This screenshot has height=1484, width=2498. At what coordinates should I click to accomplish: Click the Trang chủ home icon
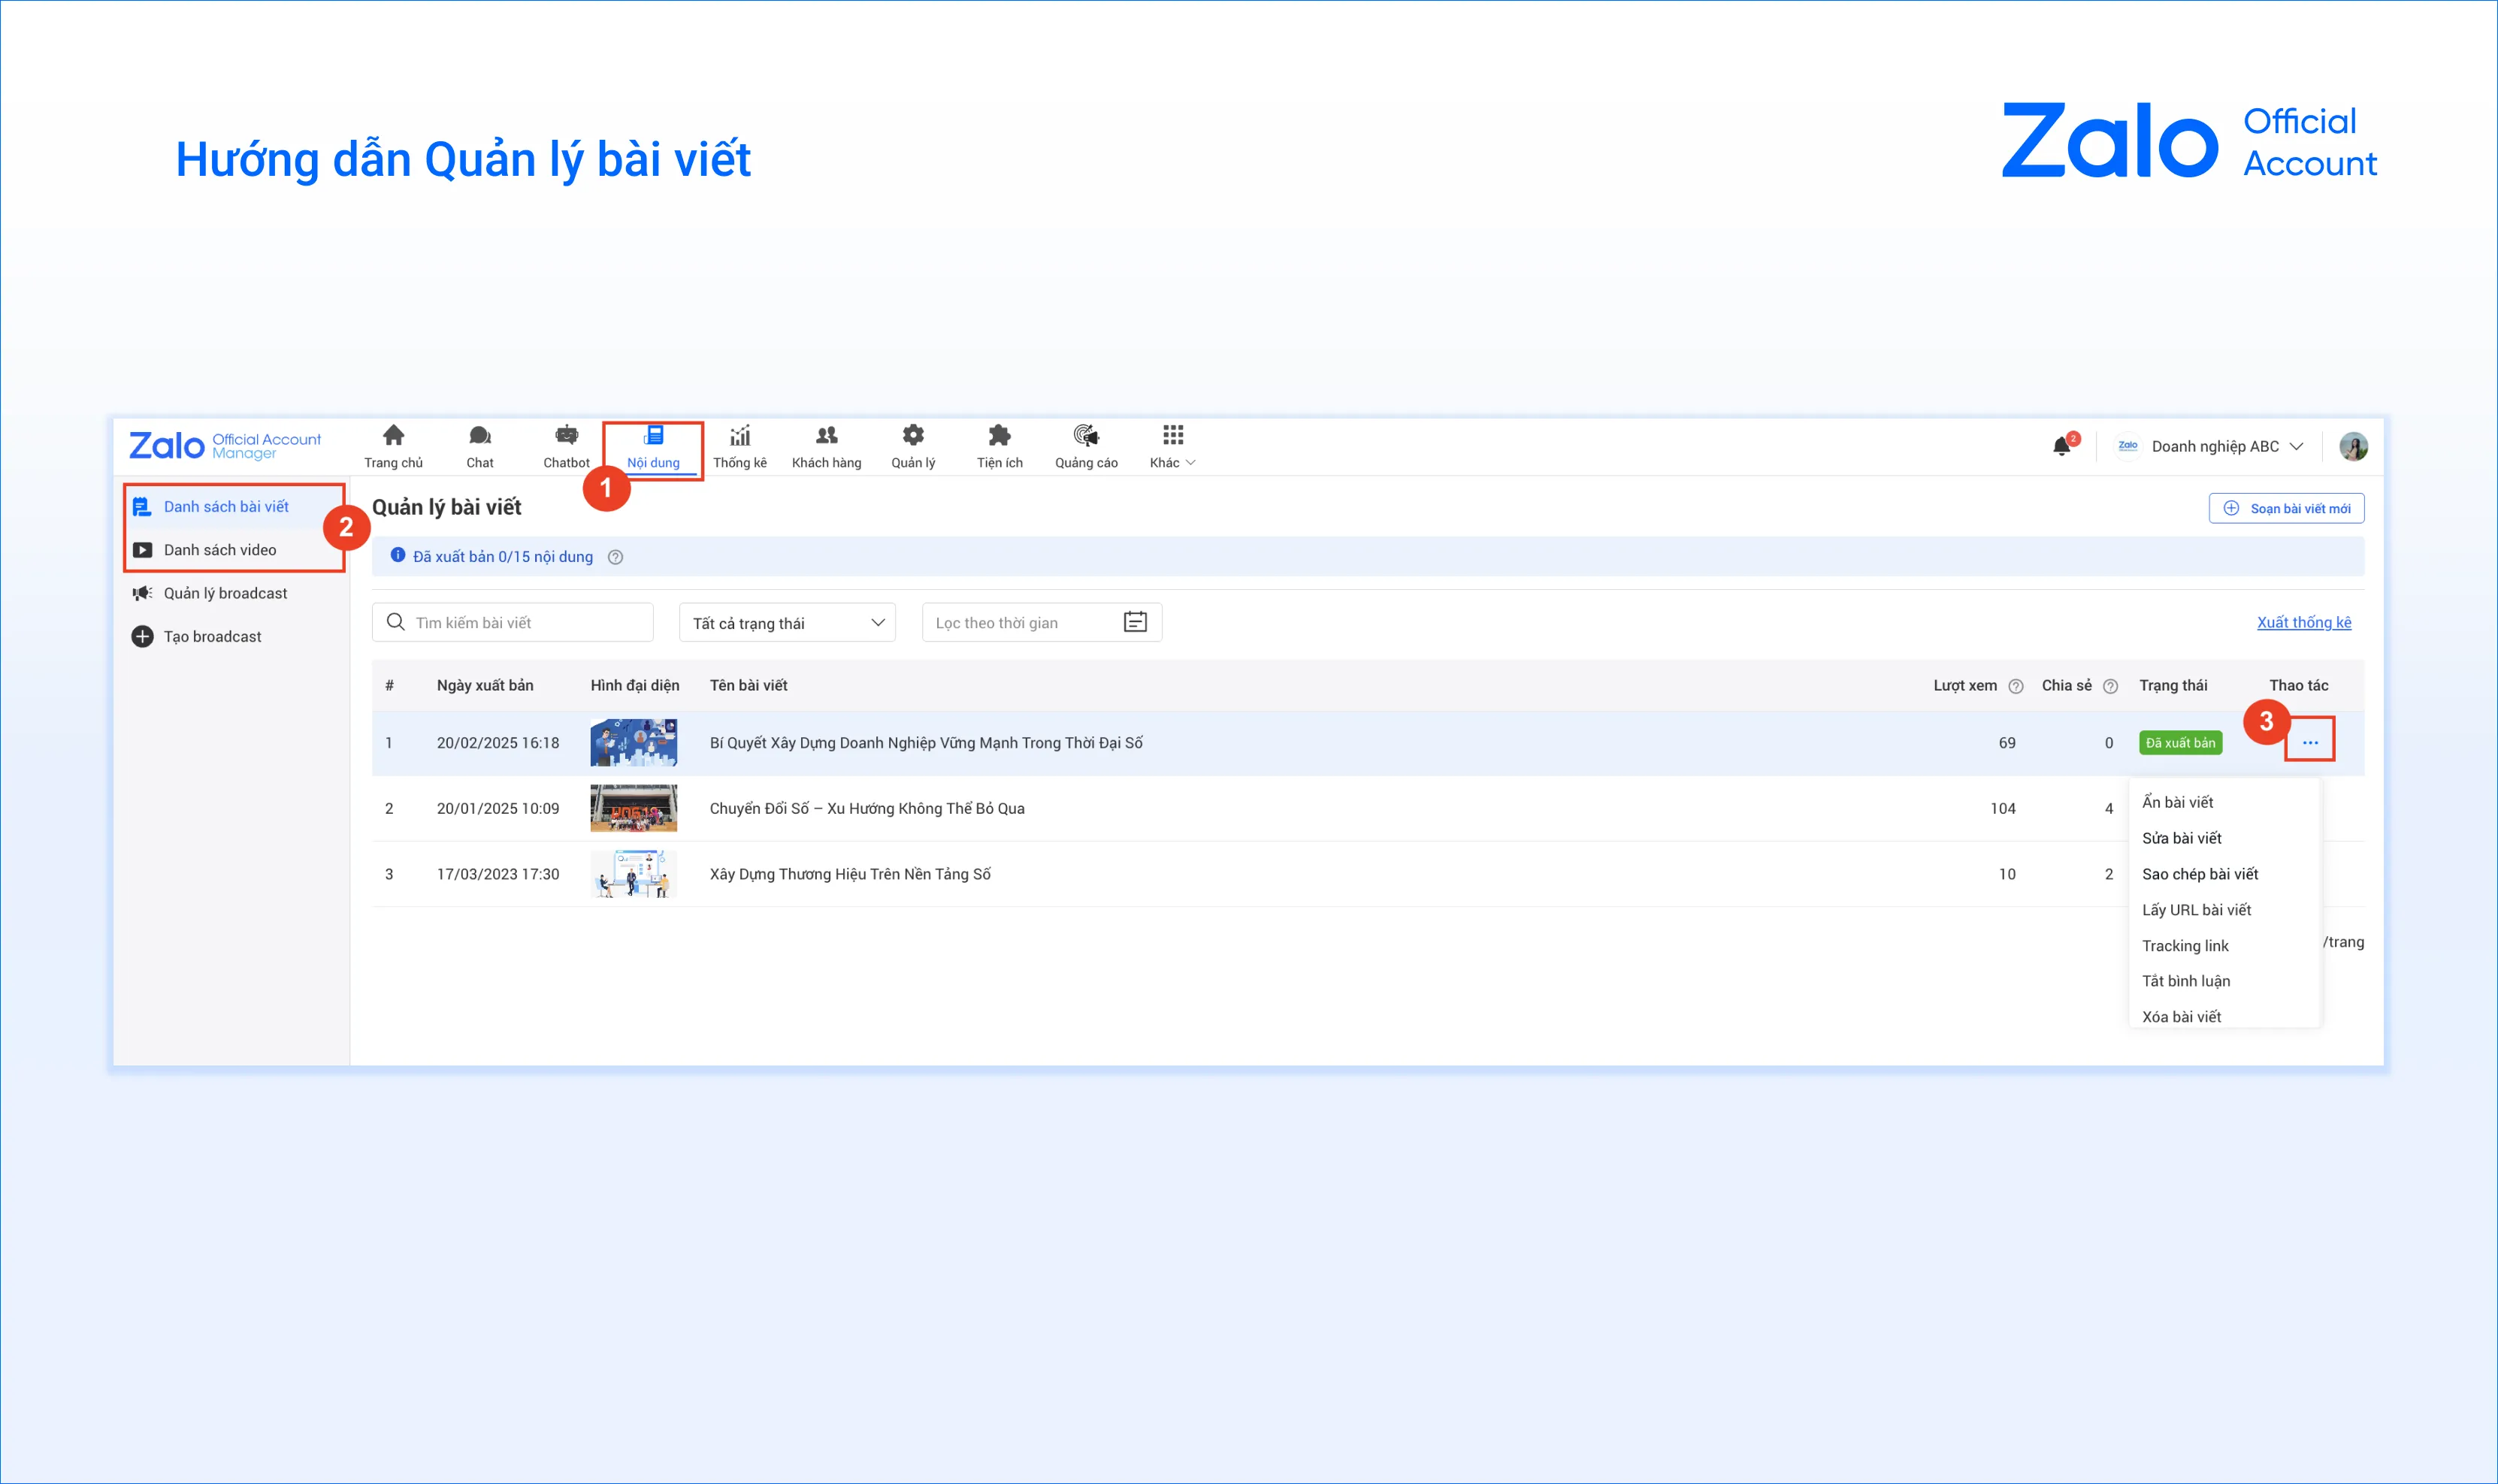pos(393,436)
